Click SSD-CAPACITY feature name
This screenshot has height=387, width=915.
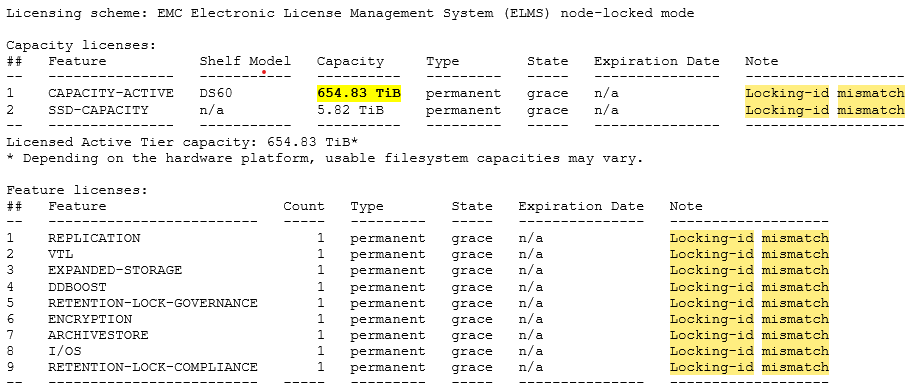coord(98,110)
